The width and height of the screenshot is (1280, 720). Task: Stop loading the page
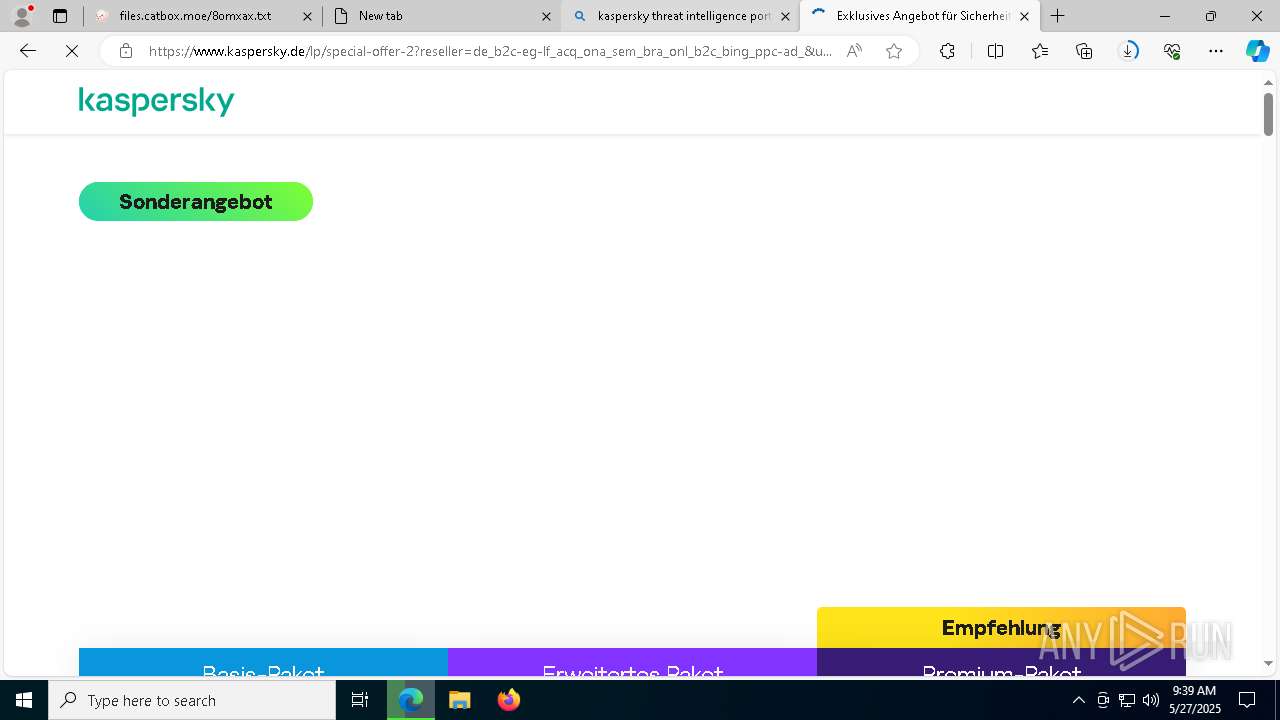point(72,51)
